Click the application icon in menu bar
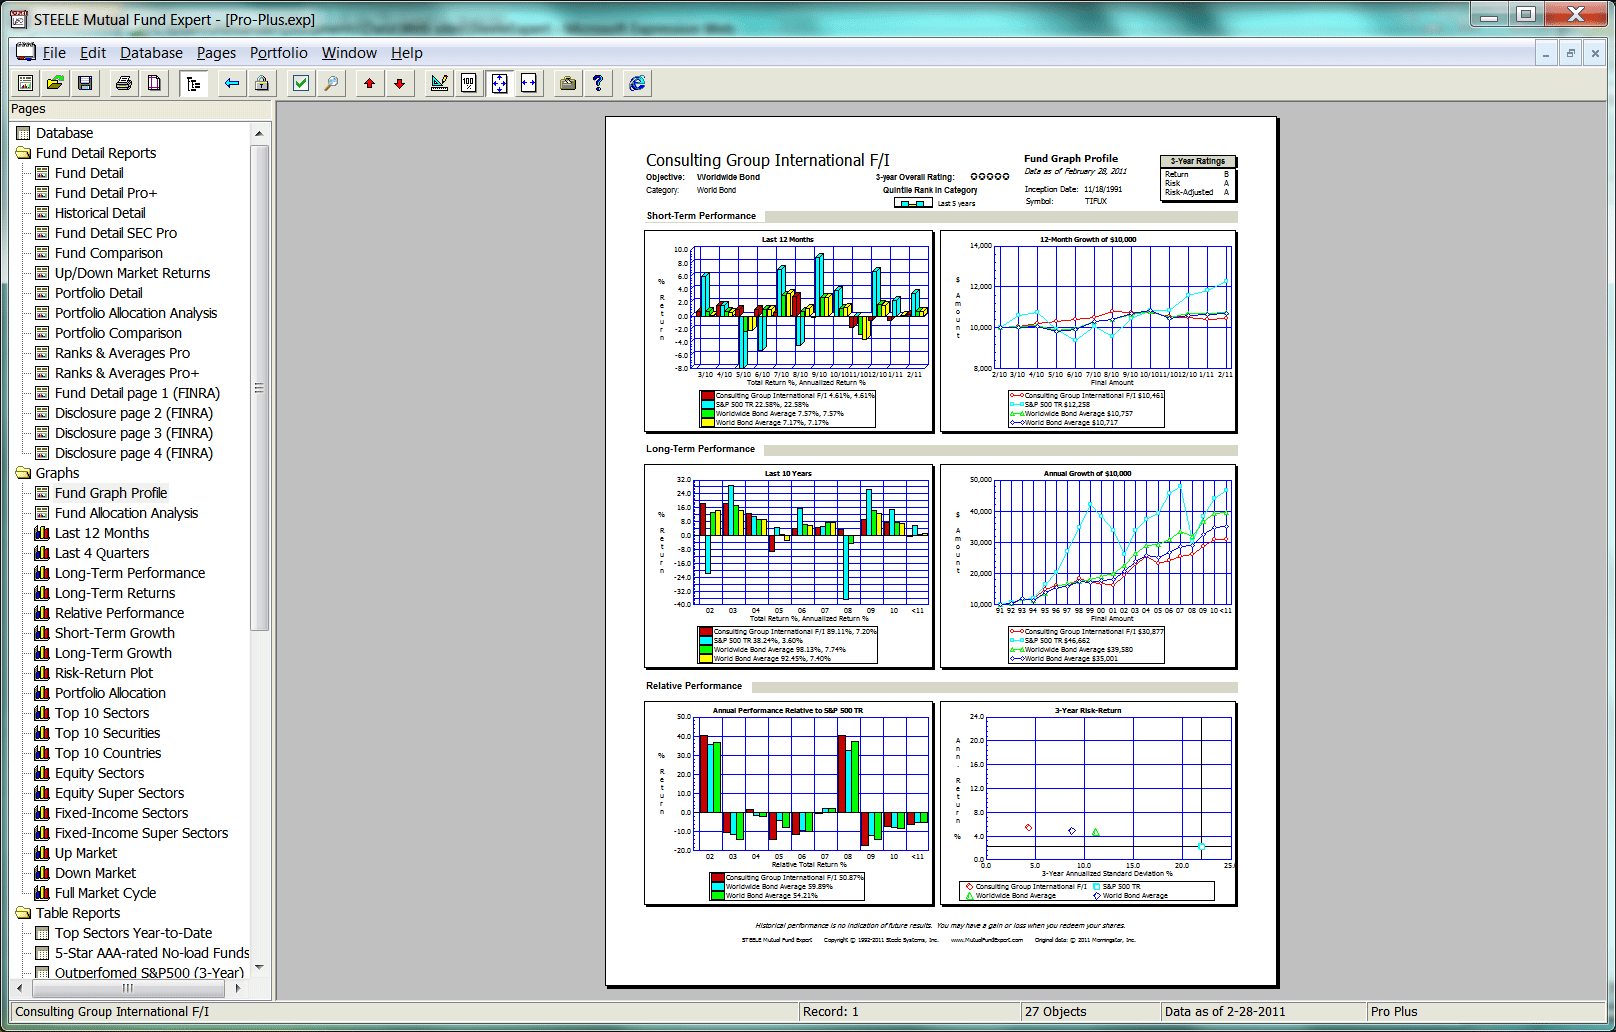This screenshot has height=1032, width=1616. tap(25, 52)
